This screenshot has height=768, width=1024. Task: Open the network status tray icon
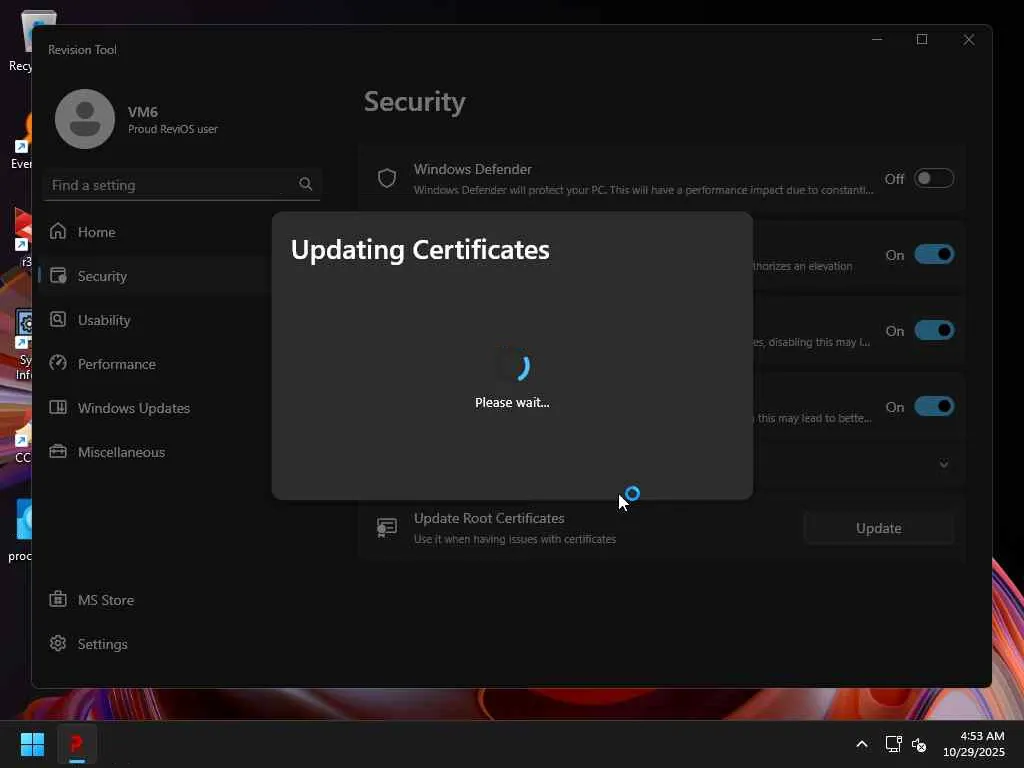click(893, 744)
